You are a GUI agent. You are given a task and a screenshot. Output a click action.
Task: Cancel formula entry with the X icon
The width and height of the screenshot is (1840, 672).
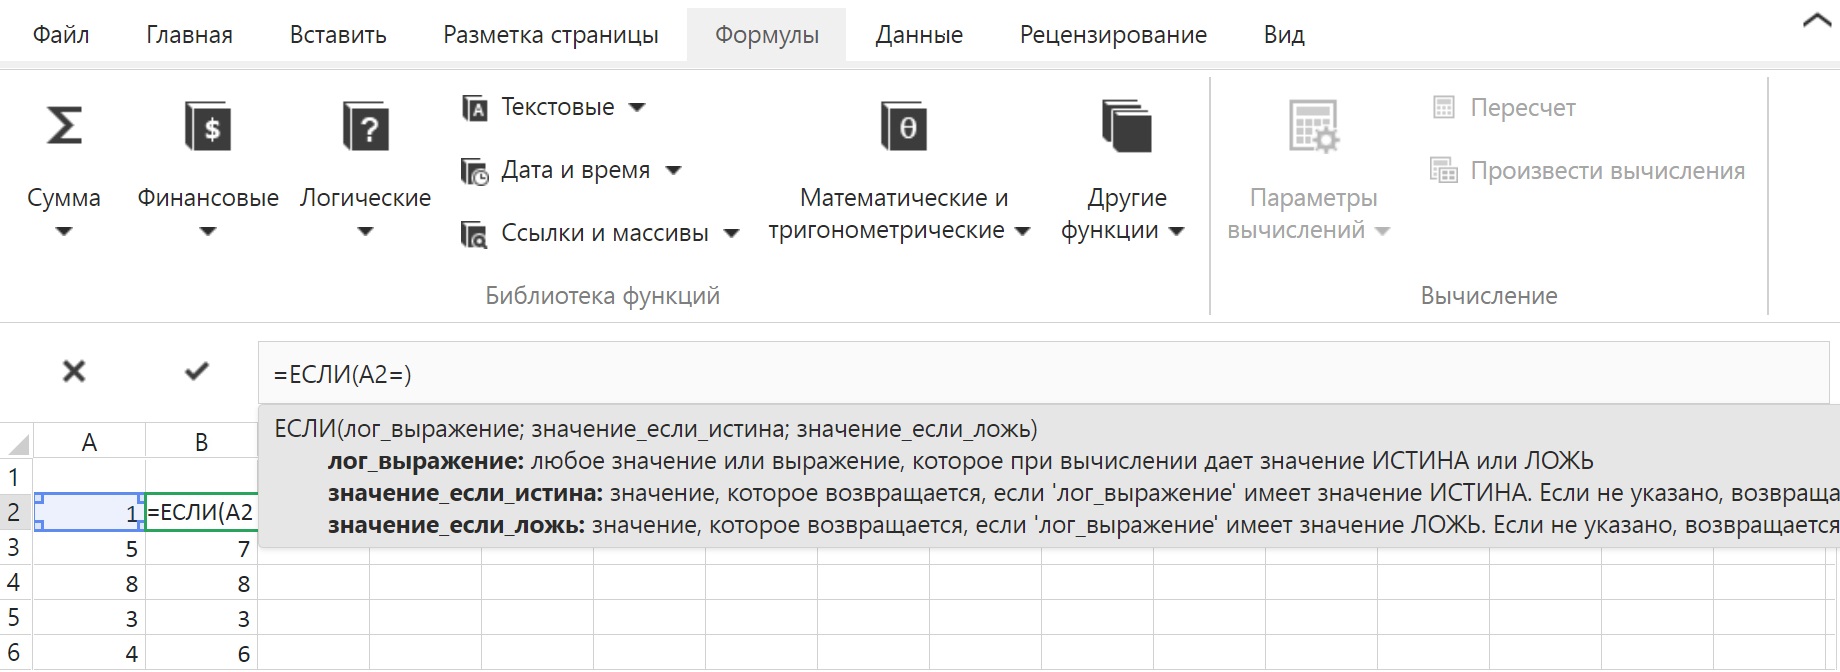[x=74, y=372]
